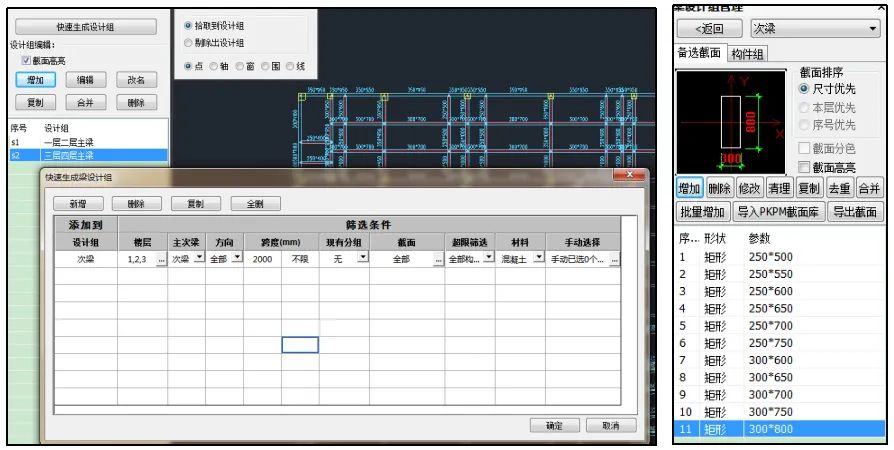The image size is (894, 450).
Task: Close the 快速生成梁设计组 dialog
Action: pos(629,175)
